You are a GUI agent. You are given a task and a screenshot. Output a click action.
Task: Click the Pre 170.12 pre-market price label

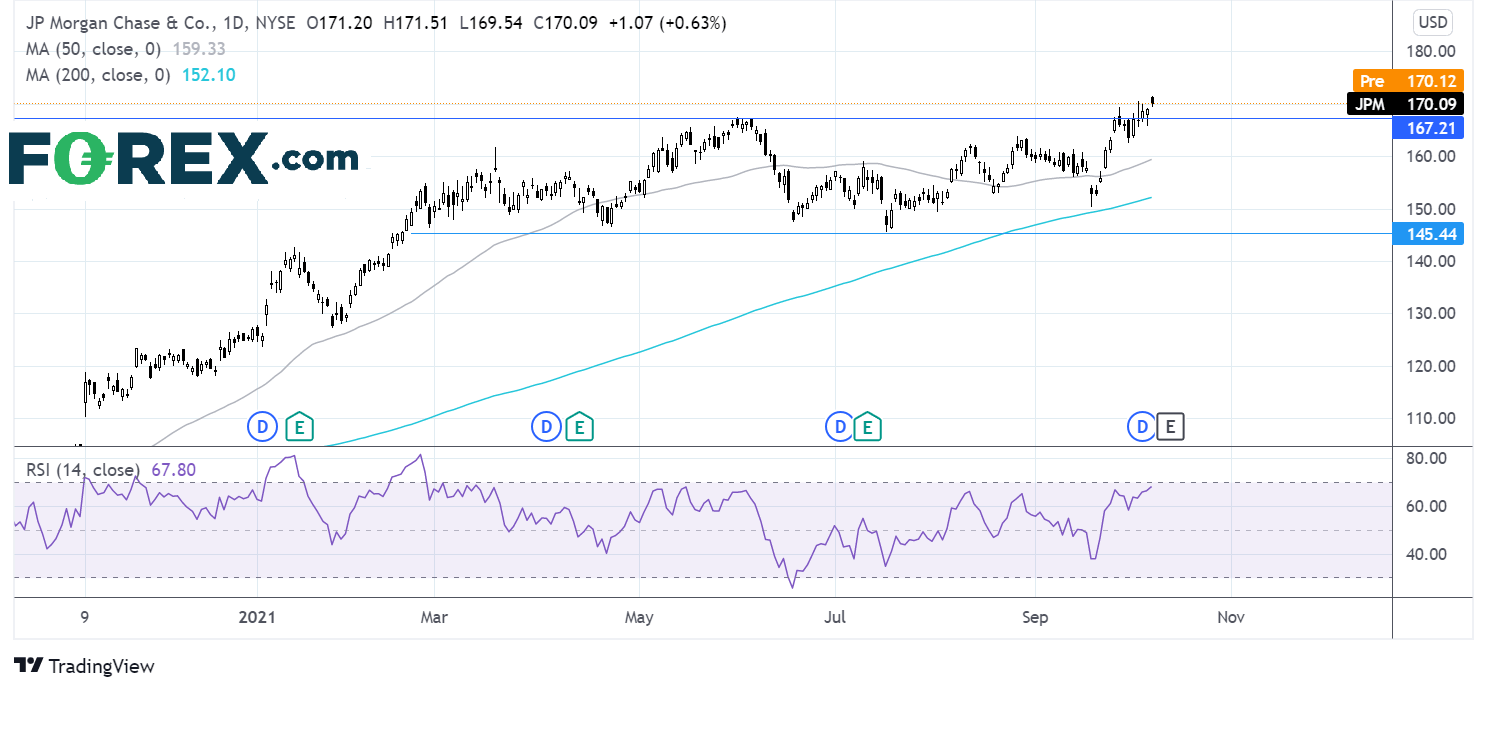pyautogui.click(x=1409, y=81)
